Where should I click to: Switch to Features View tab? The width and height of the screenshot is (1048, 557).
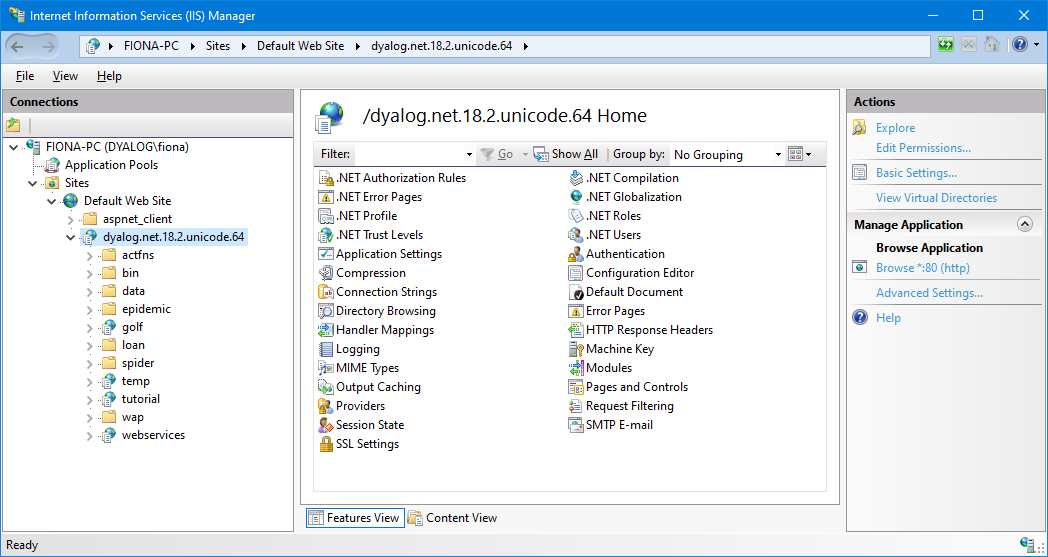[x=356, y=518]
